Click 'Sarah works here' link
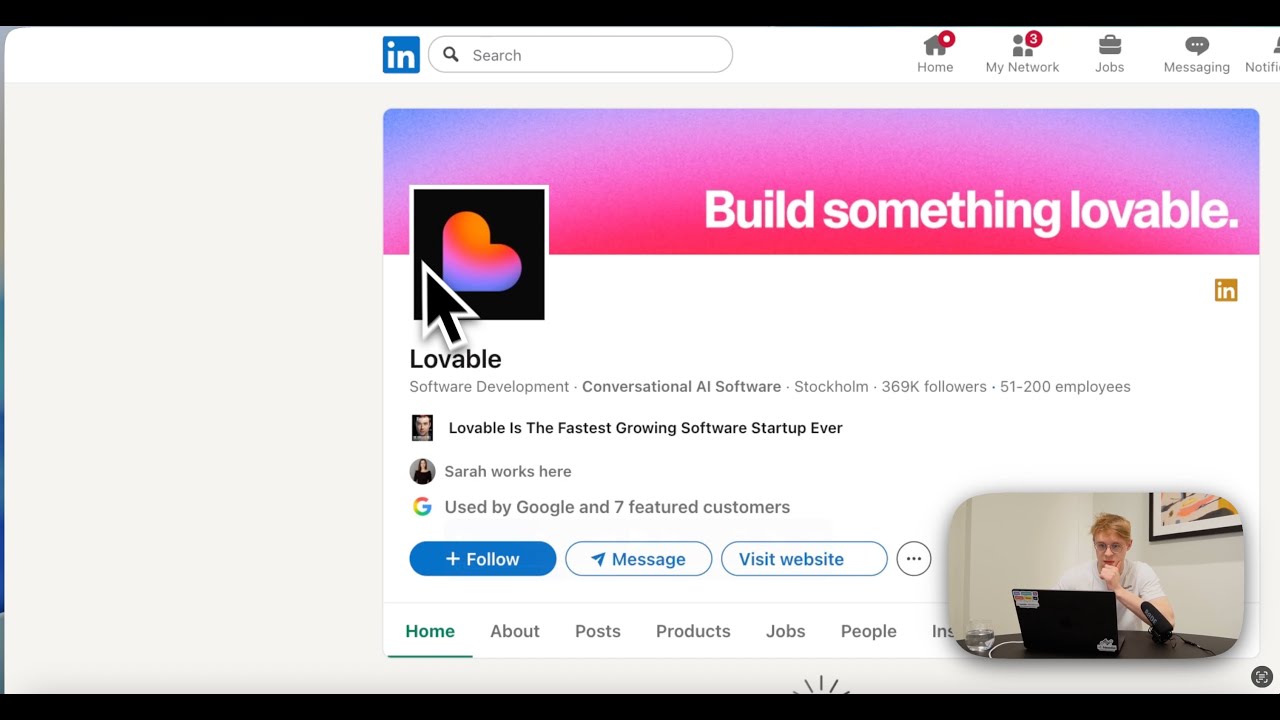Image resolution: width=1280 pixels, height=720 pixels. (x=508, y=471)
